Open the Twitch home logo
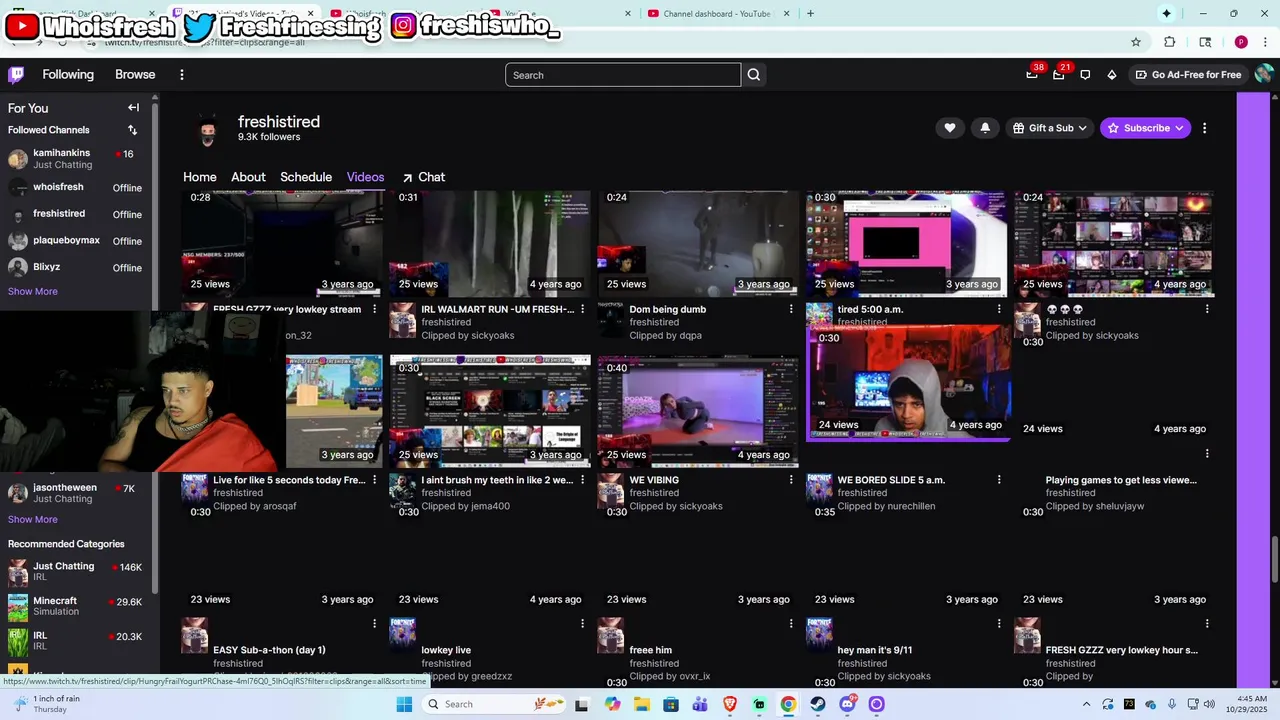Image resolution: width=1280 pixels, height=720 pixels. pos(16,75)
